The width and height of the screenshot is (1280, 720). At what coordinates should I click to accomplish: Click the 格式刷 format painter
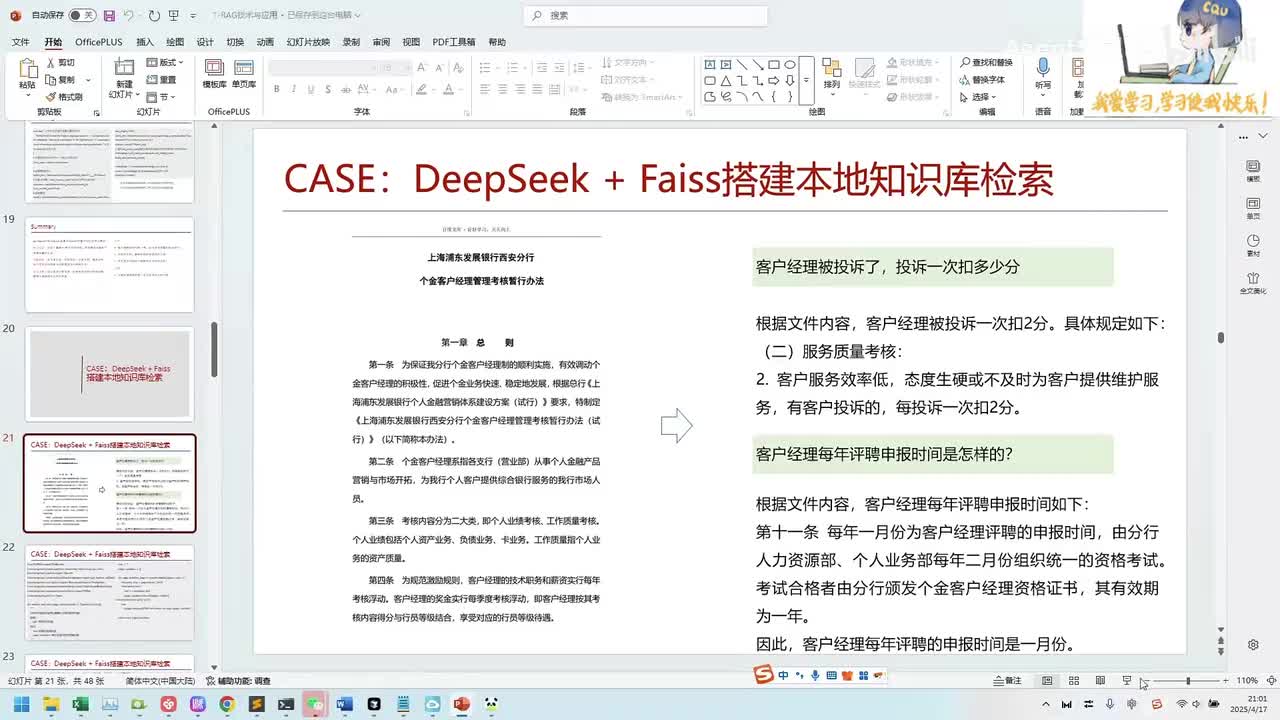pyautogui.click(x=65, y=96)
